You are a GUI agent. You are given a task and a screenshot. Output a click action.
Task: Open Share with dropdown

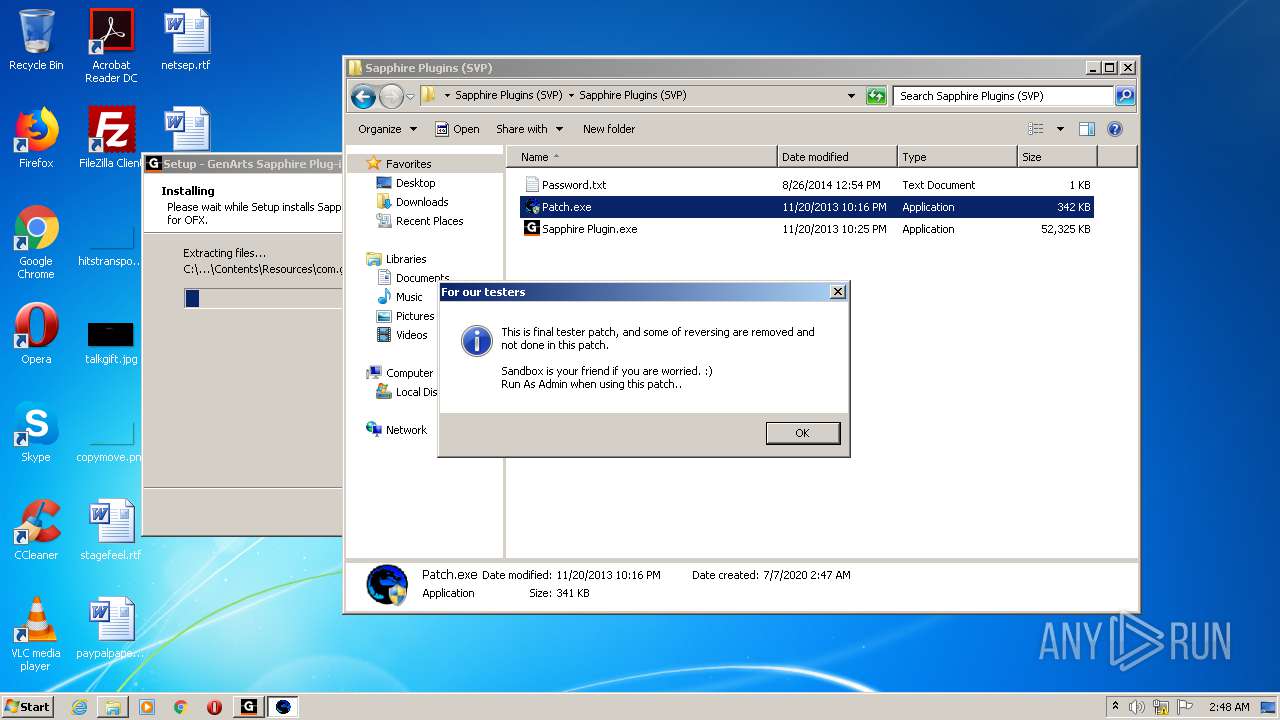529,129
